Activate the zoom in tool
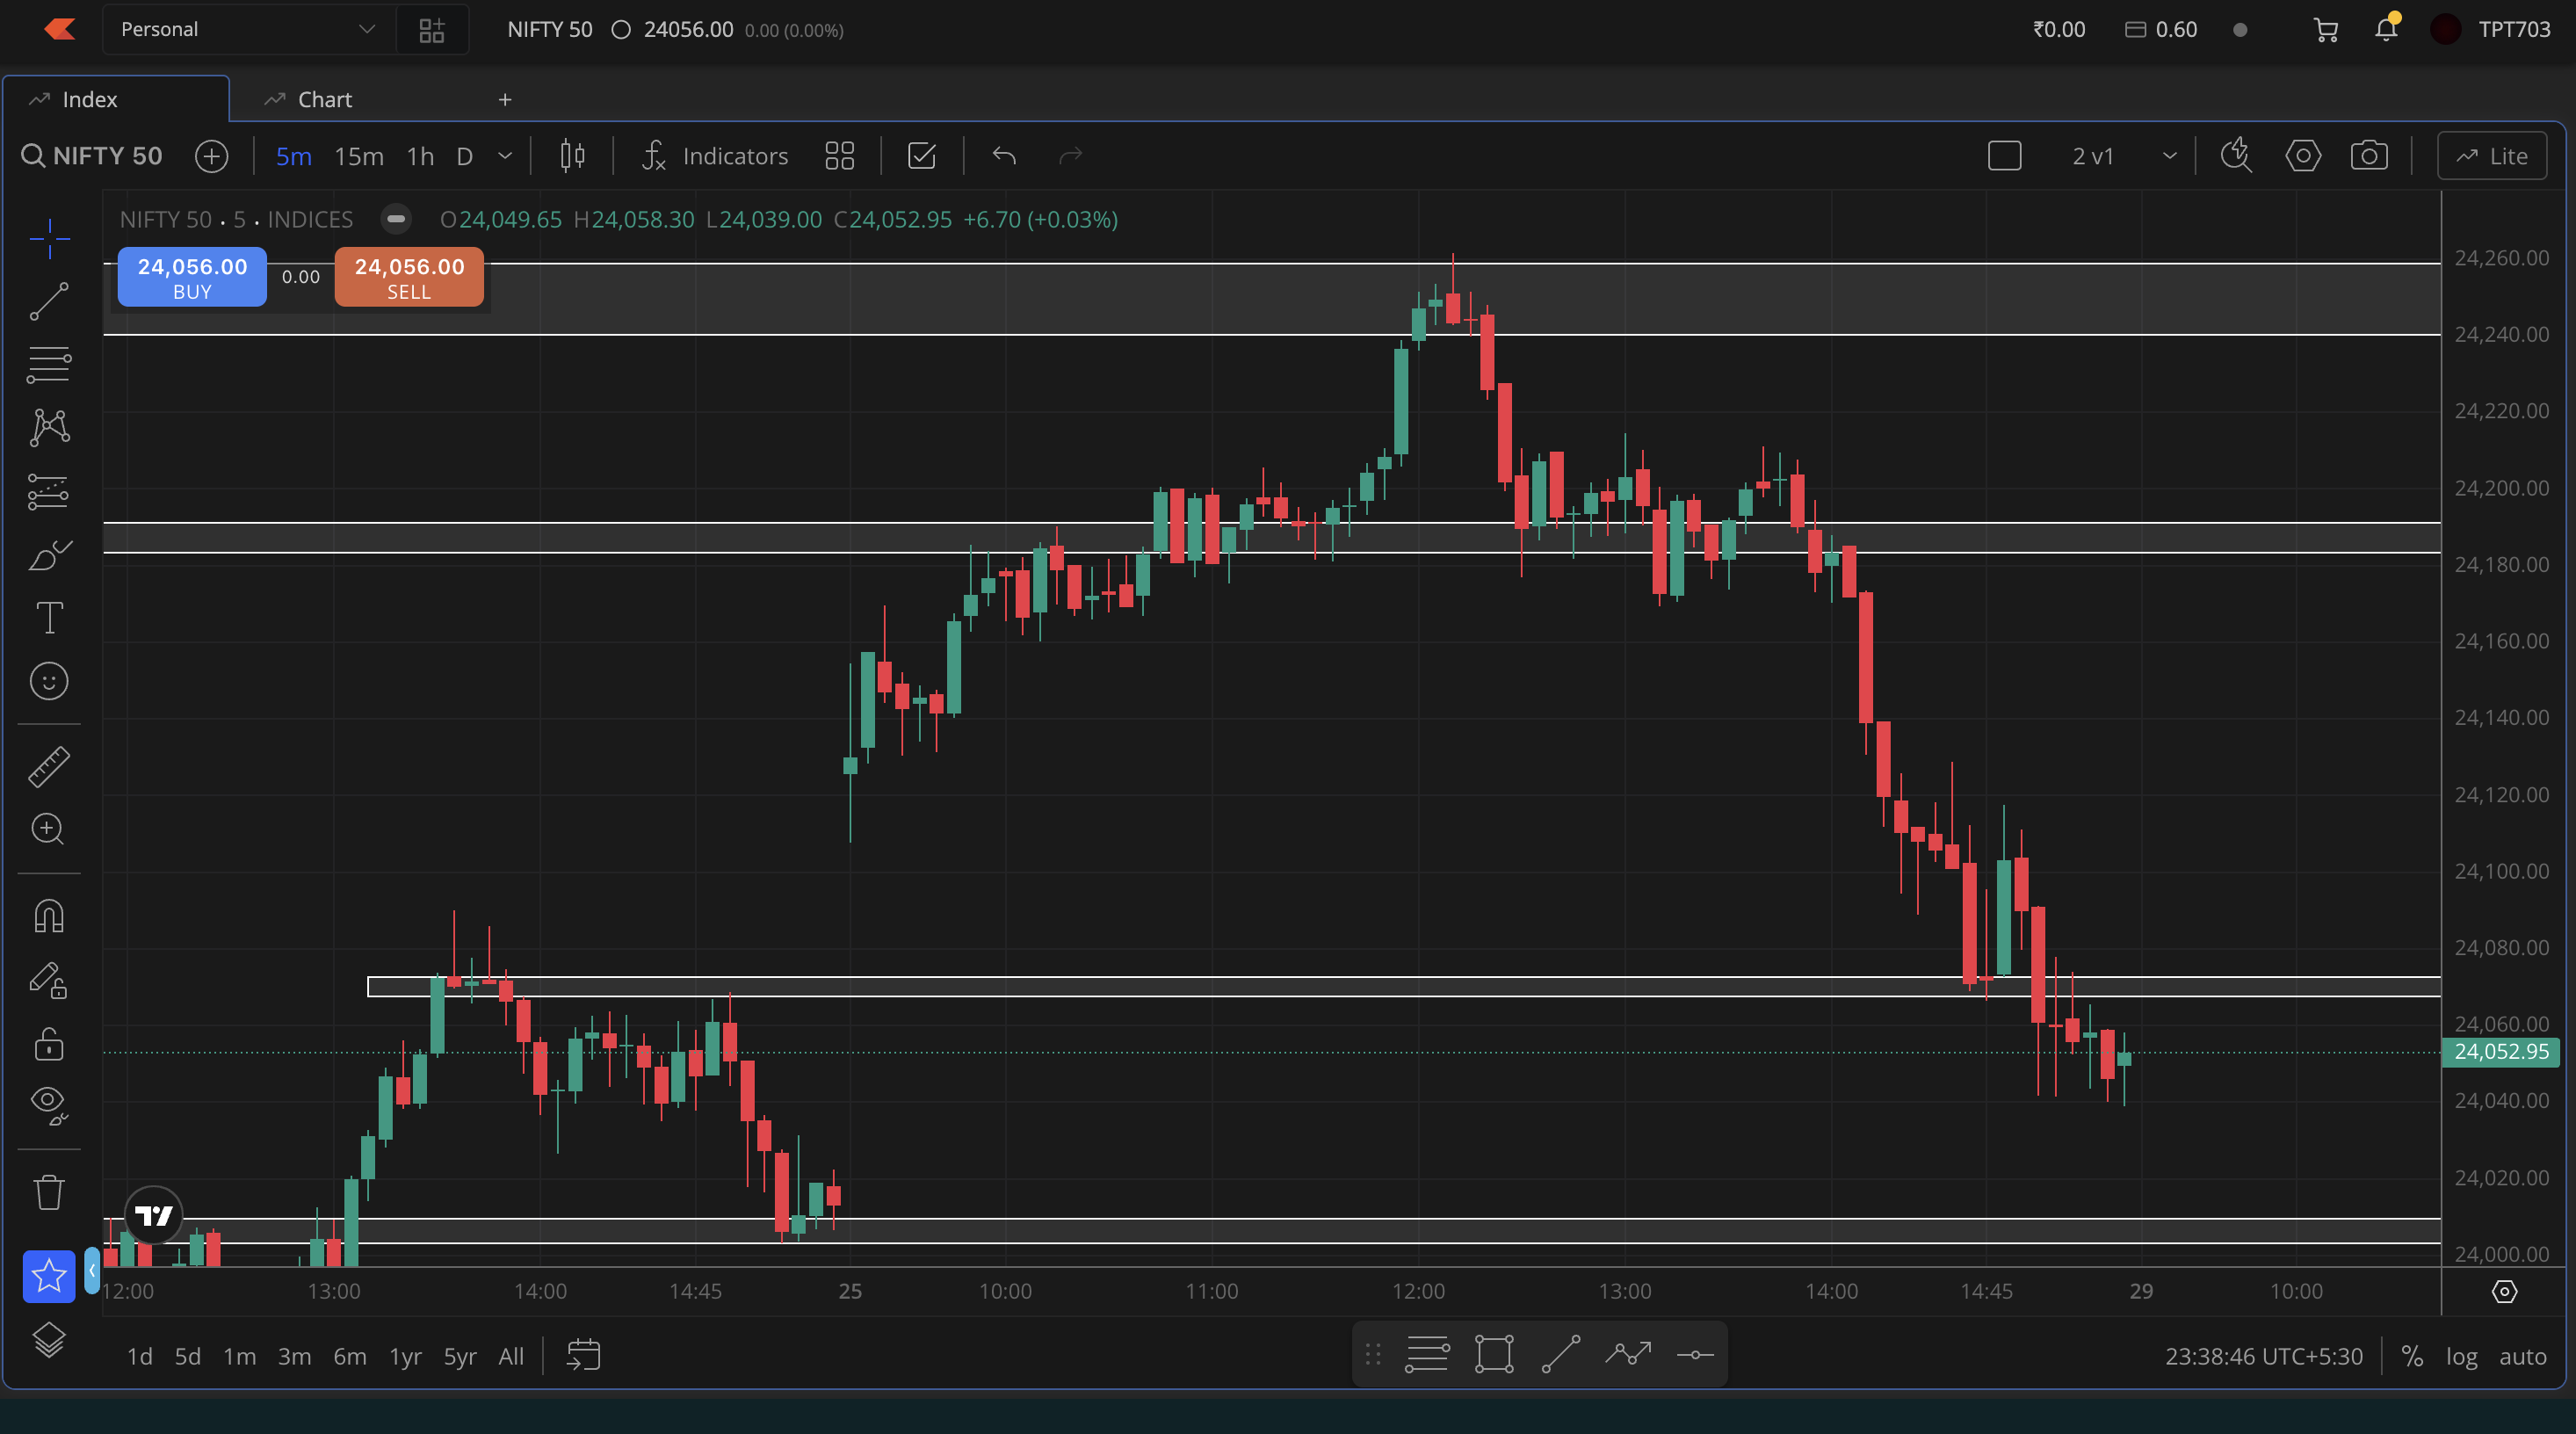The height and width of the screenshot is (1434, 2576). [x=49, y=829]
